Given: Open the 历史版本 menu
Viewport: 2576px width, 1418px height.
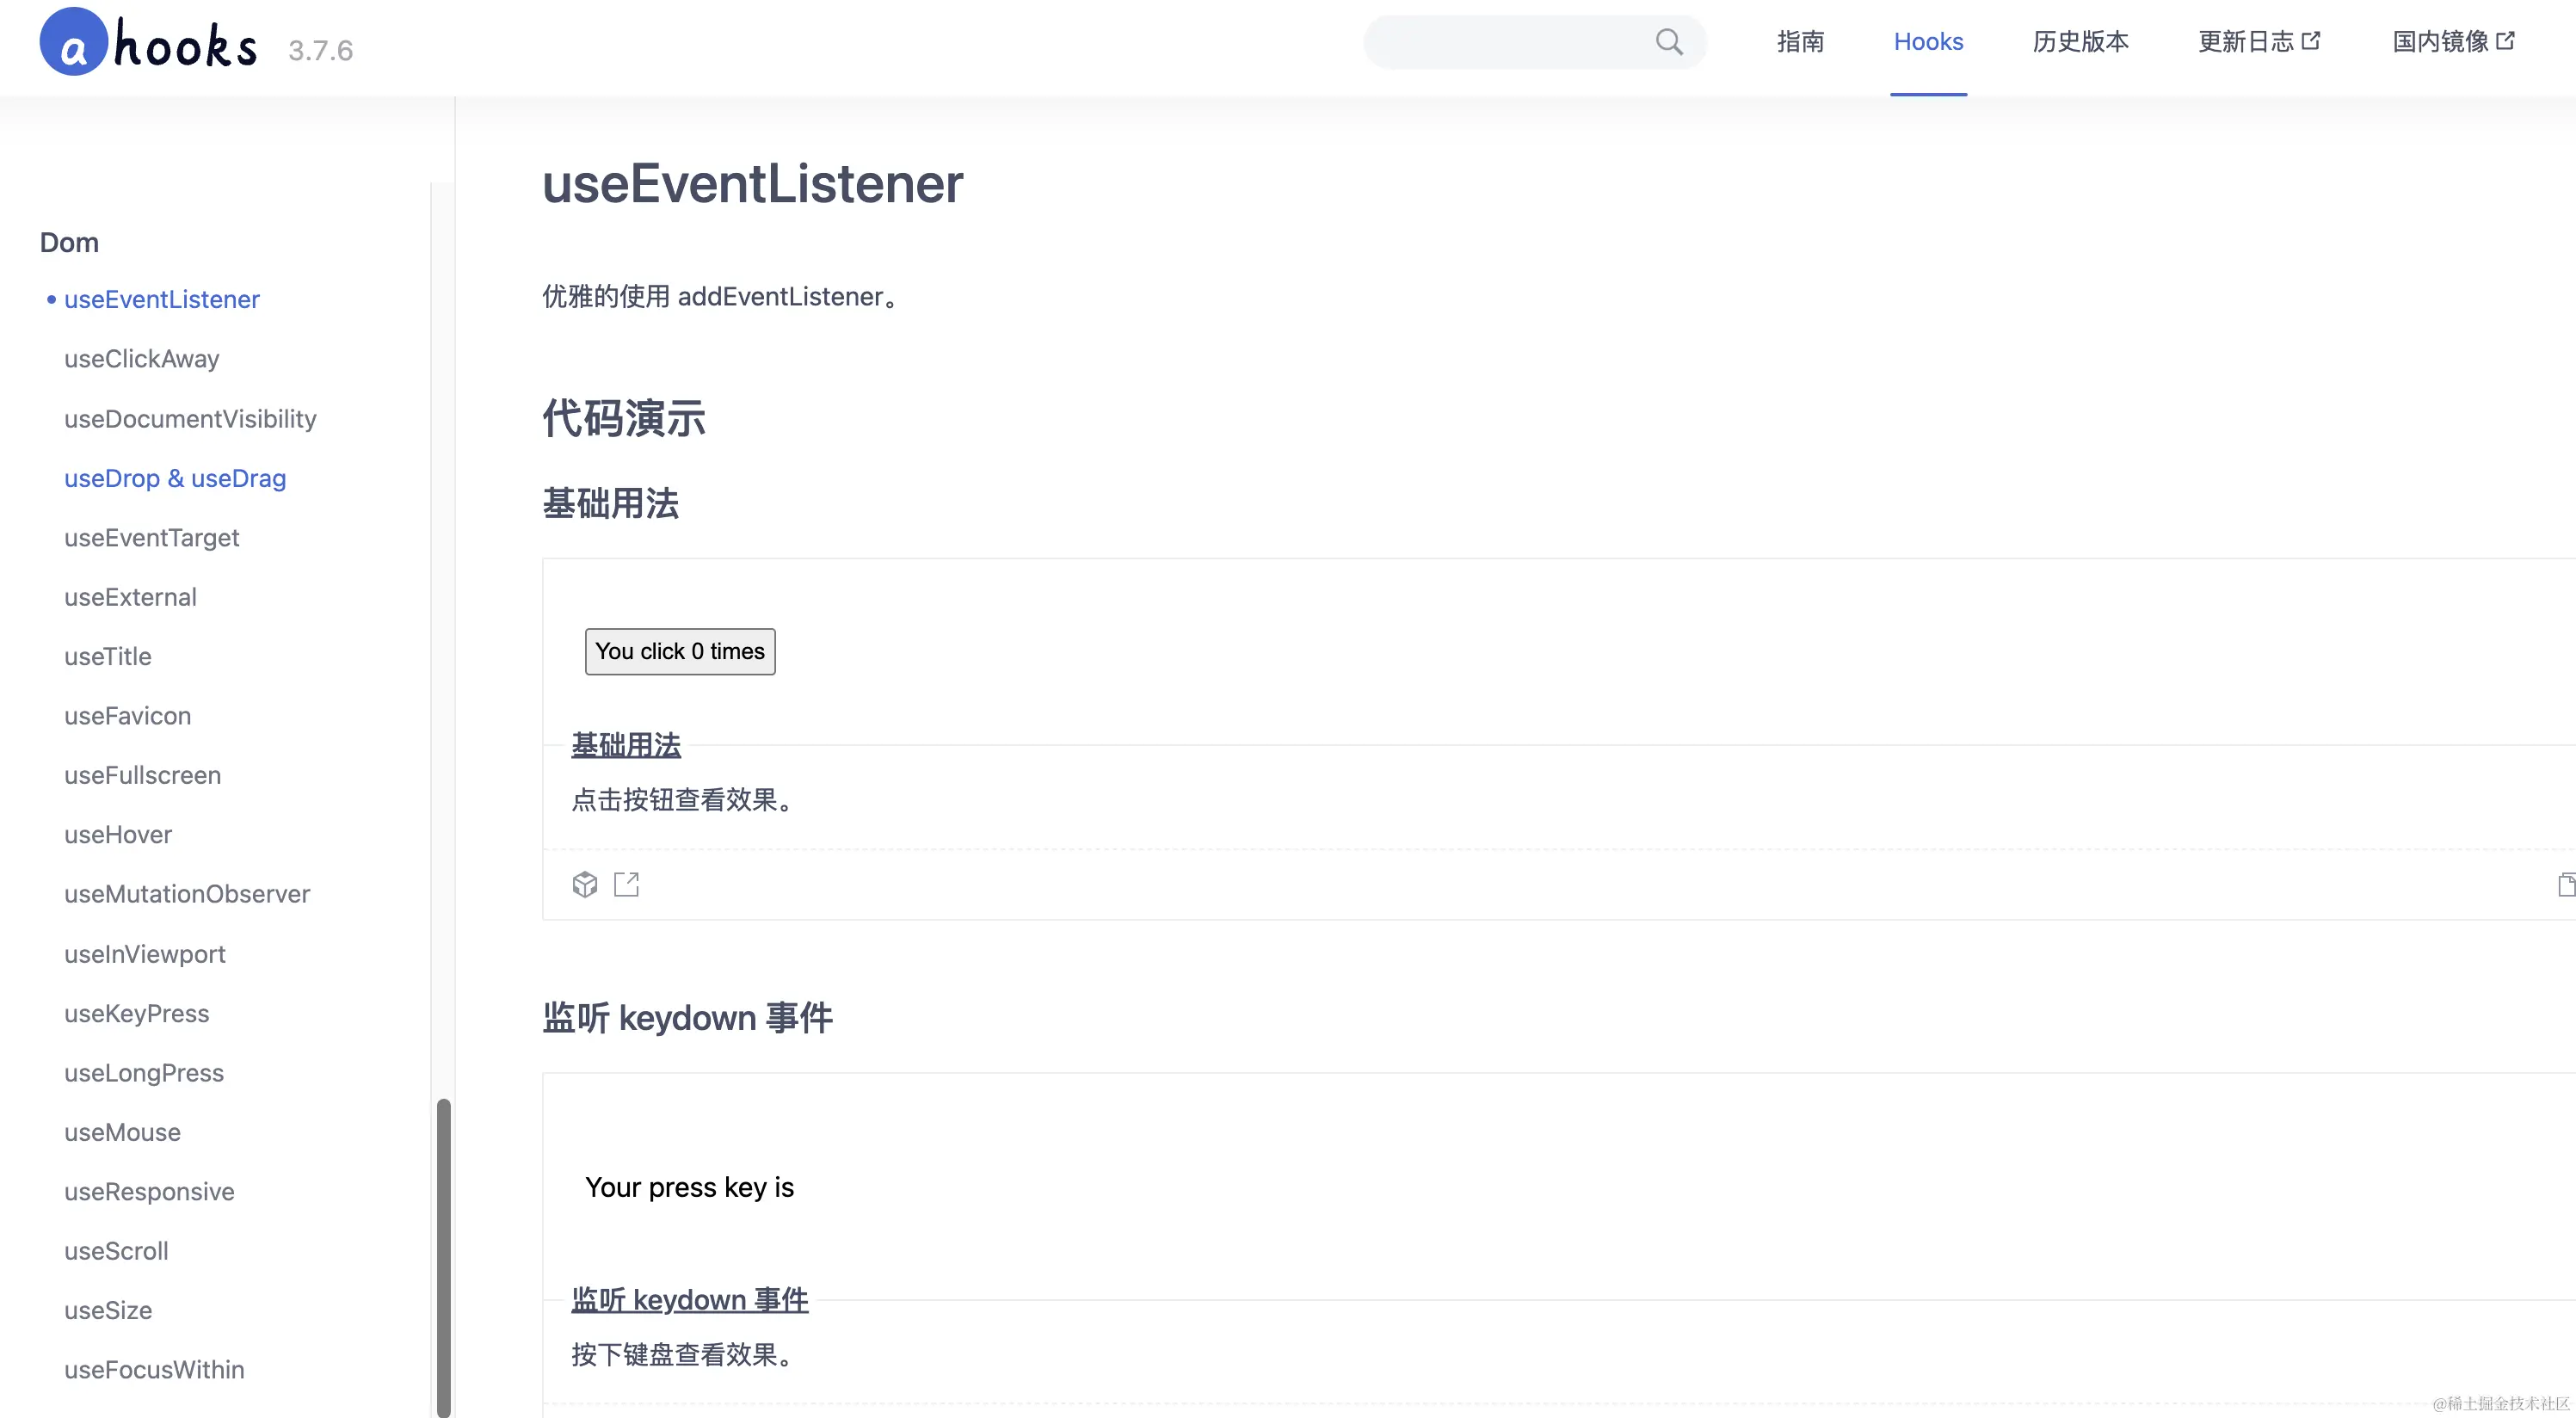Looking at the screenshot, I should click(2080, 42).
